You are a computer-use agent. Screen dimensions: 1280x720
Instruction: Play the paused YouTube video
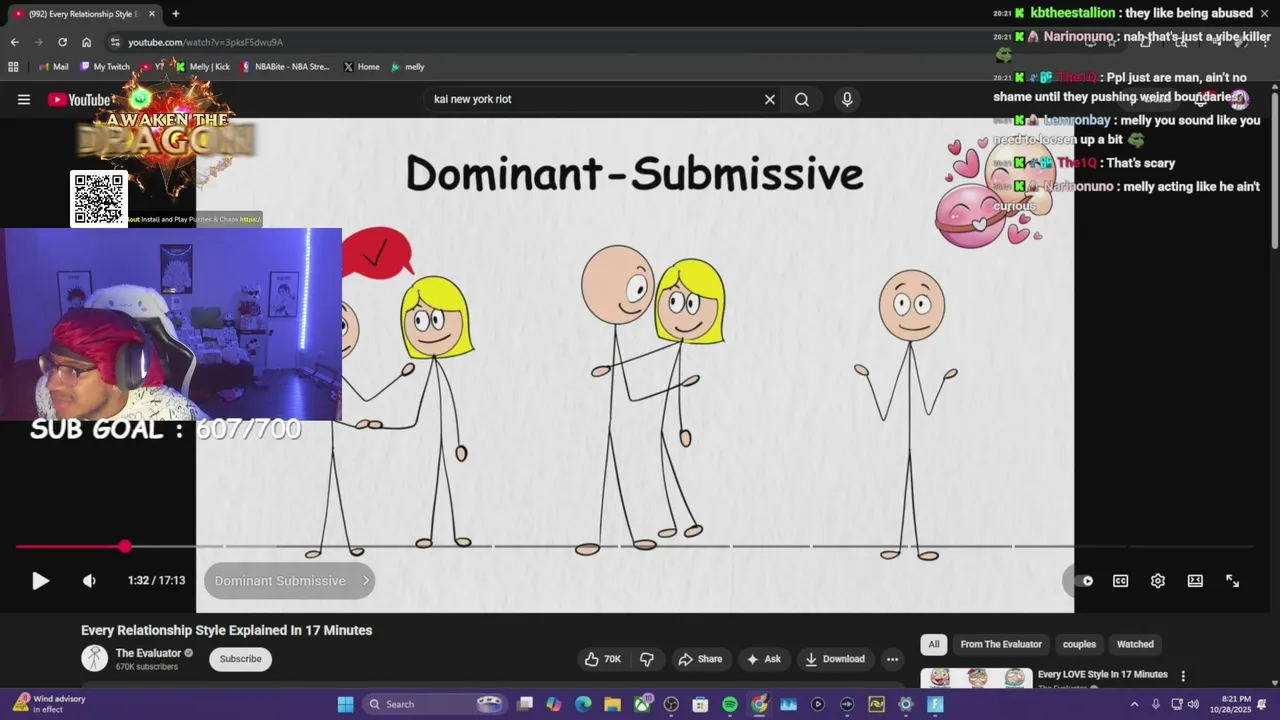[40, 581]
